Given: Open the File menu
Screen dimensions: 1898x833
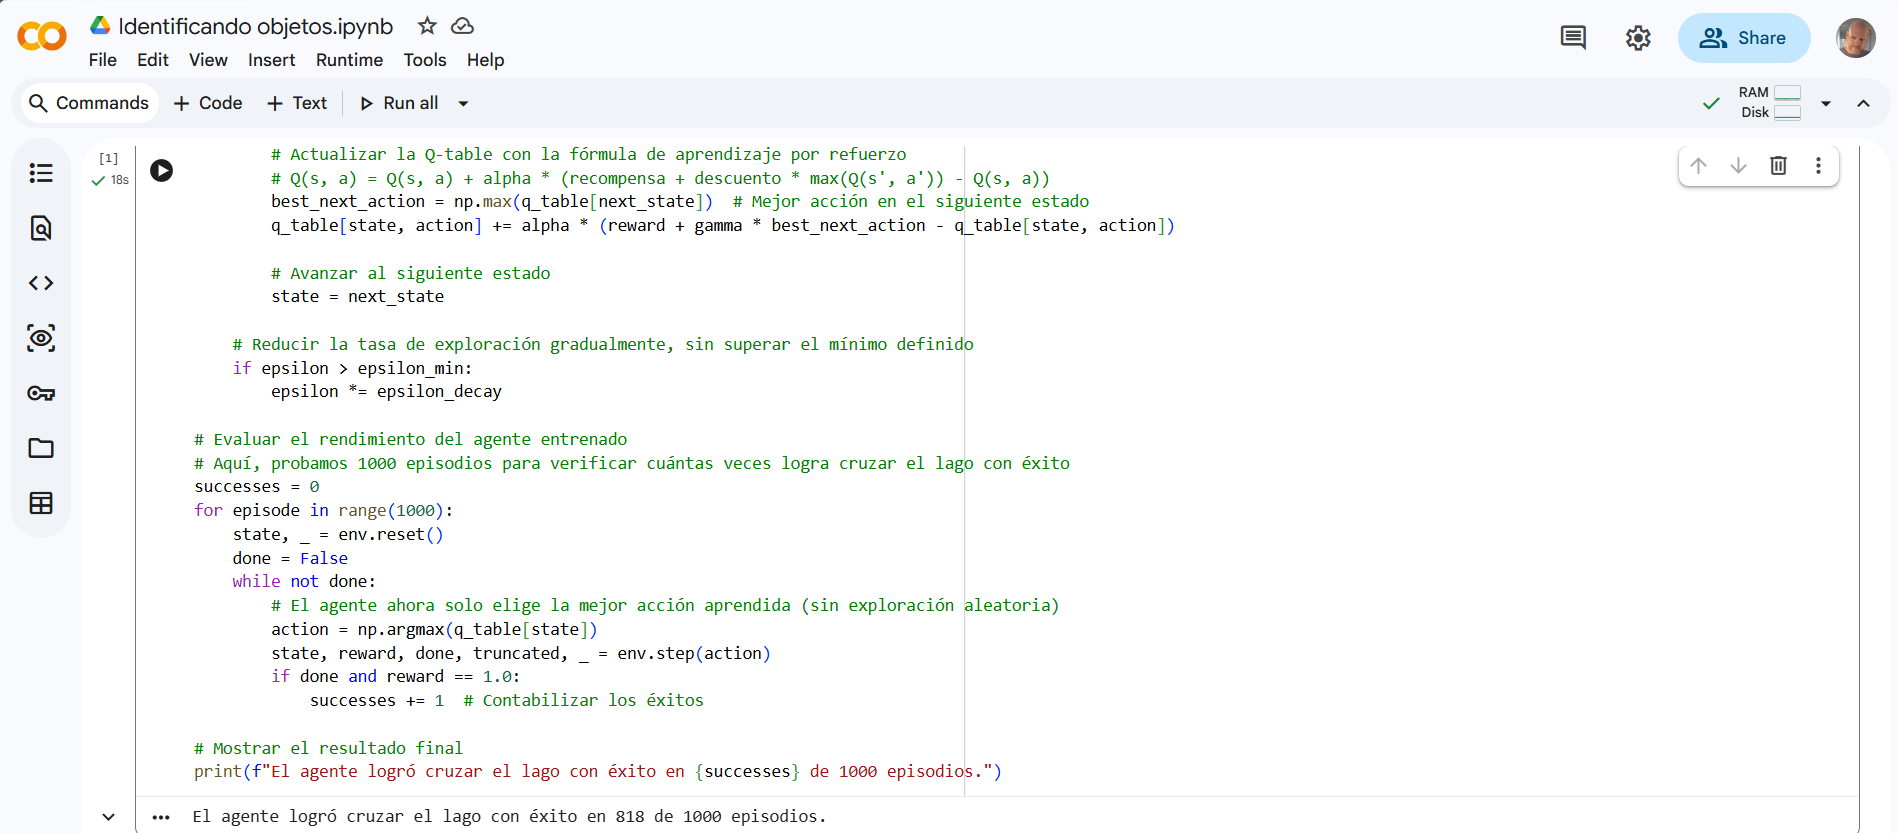Looking at the screenshot, I should click(102, 60).
